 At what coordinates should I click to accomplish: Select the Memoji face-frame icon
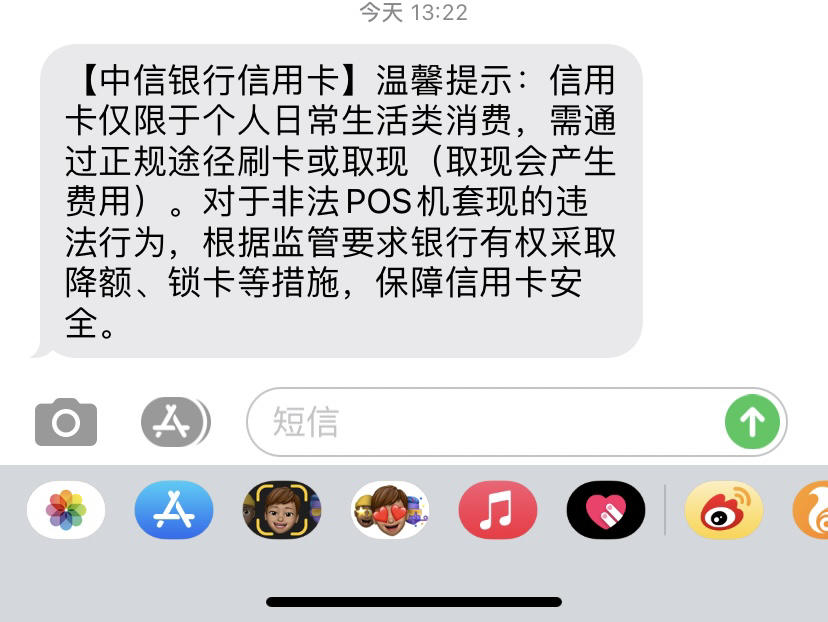(282, 510)
